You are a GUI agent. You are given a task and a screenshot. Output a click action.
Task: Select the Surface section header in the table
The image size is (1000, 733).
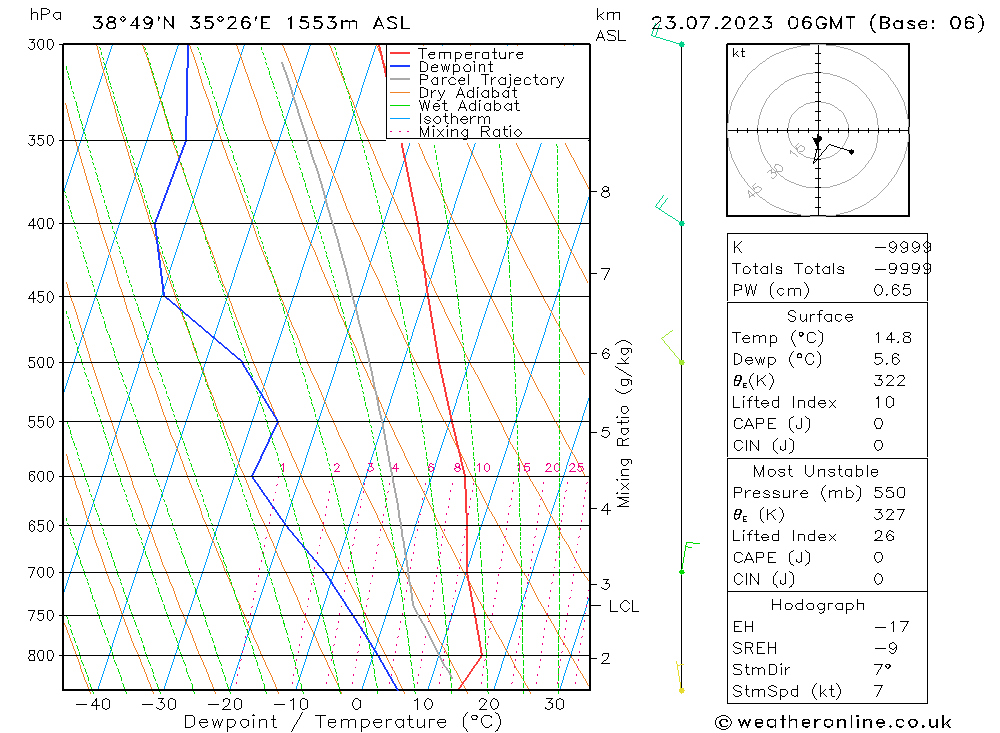pos(820,316)
